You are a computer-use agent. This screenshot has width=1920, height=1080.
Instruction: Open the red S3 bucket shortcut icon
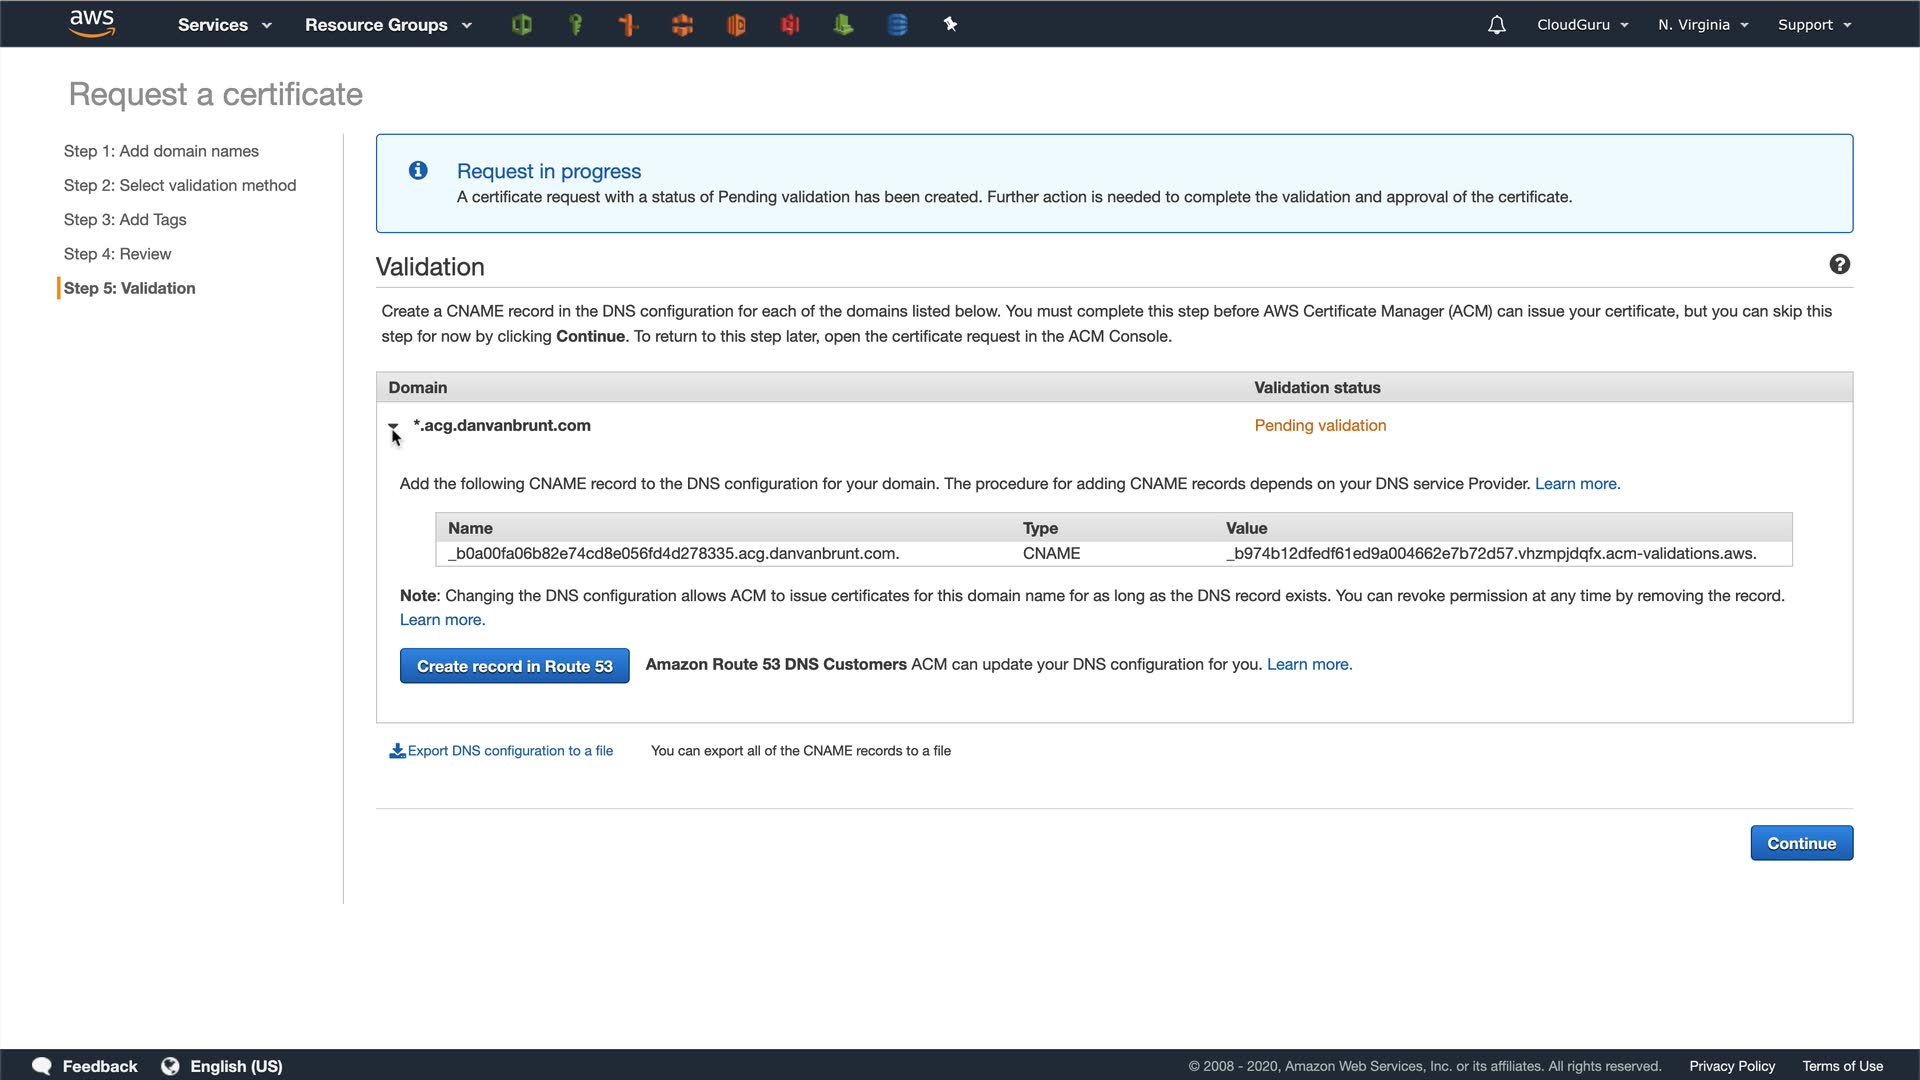pos(790,25)
